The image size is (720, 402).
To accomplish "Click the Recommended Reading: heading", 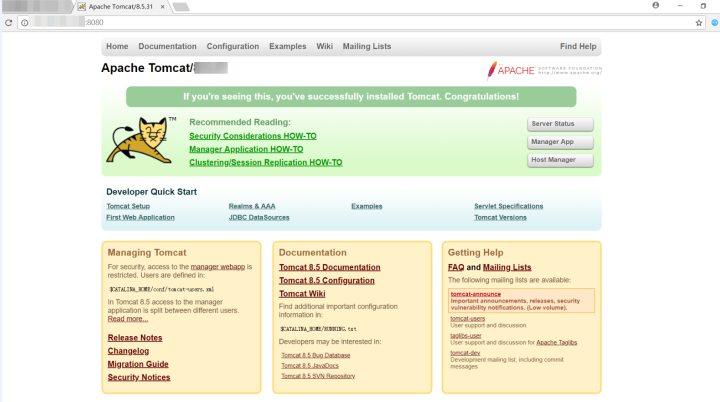I will 240,122.
